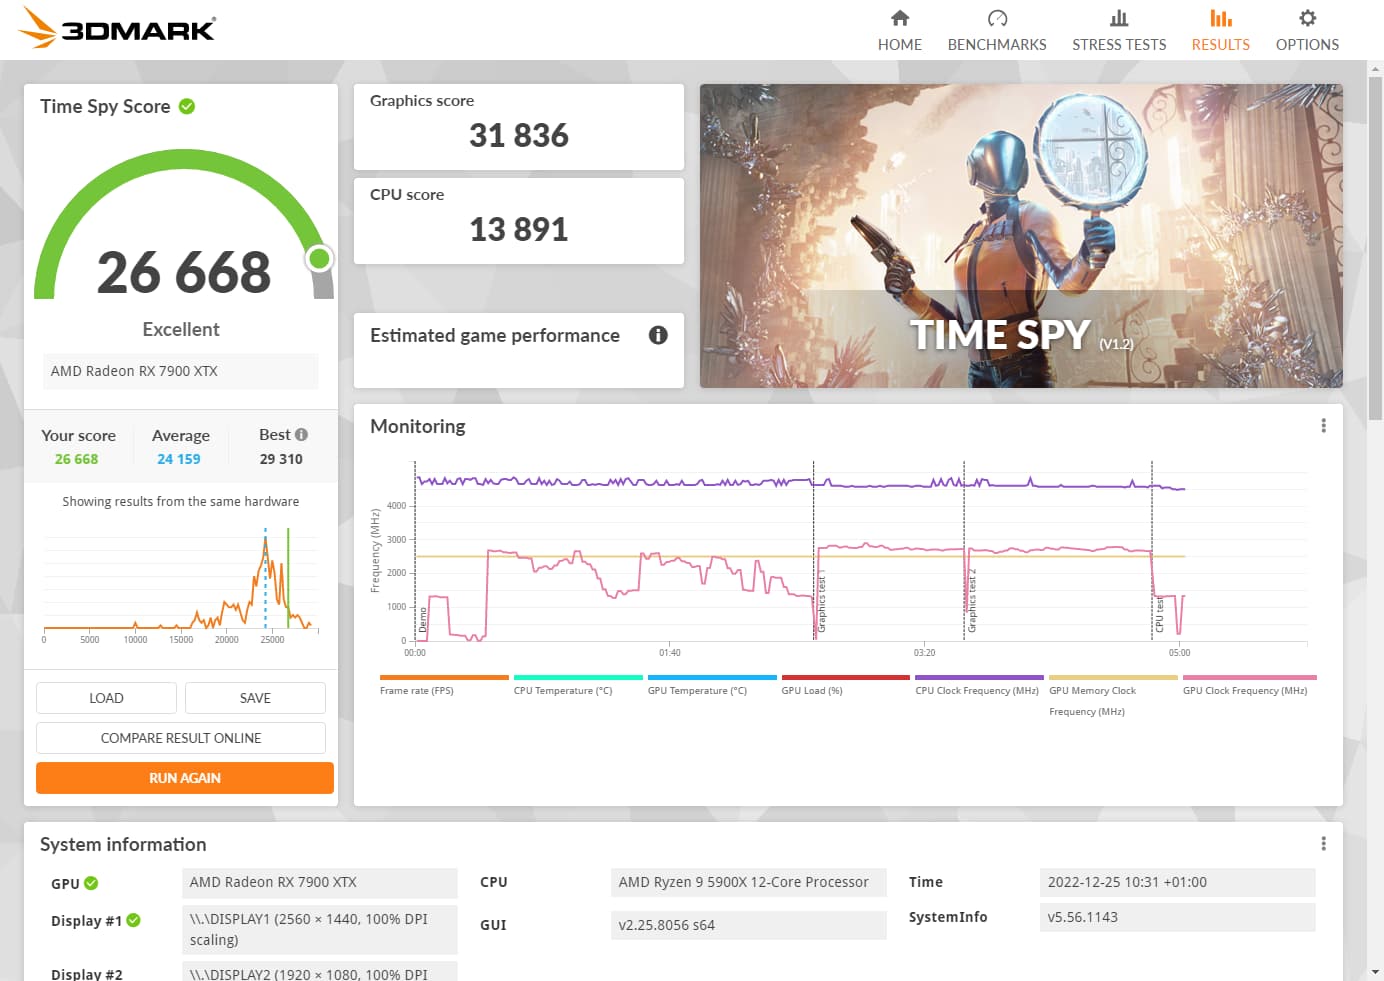This screenshot has height=981, width=1384.
Task: Switch to the Stress Tests tab
Action: [x=1119, y=31]
